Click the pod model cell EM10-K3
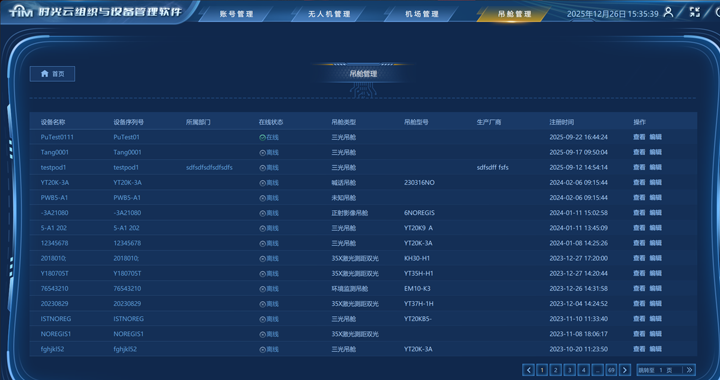The width and height of the screenshot is (720, 380). (x=417, y=289)
